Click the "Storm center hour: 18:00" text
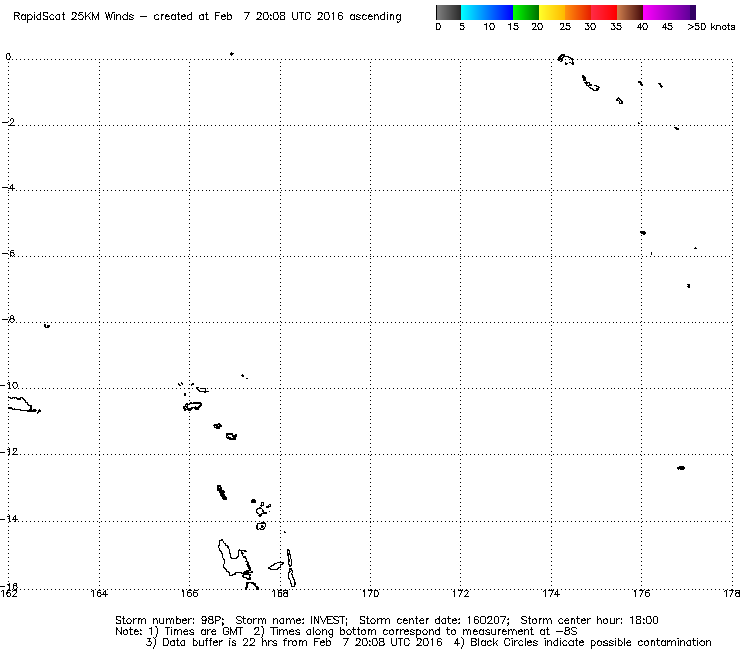The image size is (740, 650). click(x=589, y=620)
